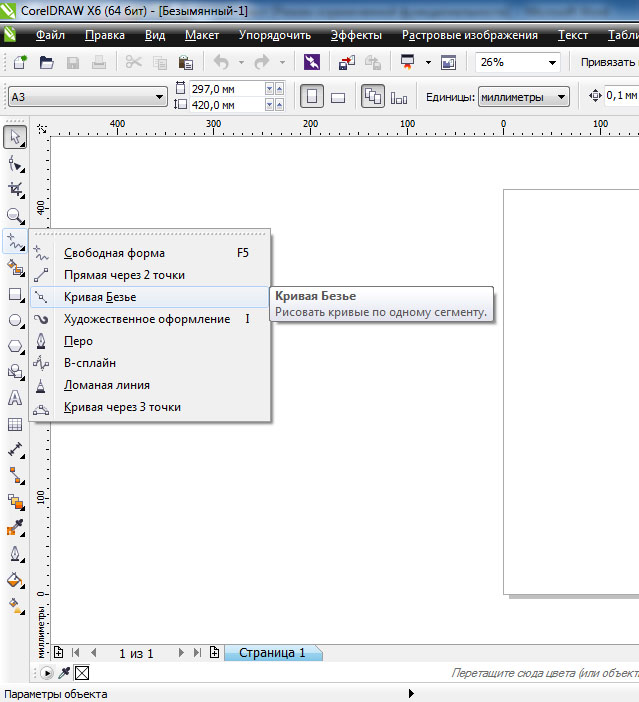Create a new document

click(x=20, y=62)
